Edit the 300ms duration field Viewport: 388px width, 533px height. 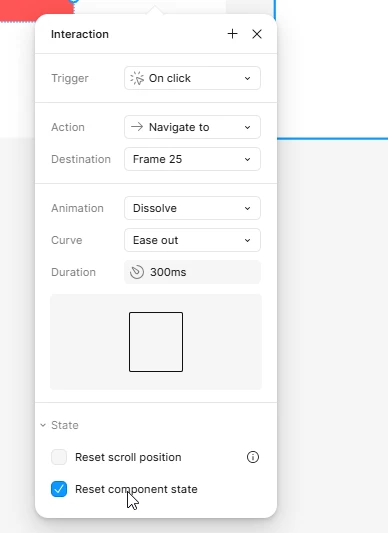point(192,272)
